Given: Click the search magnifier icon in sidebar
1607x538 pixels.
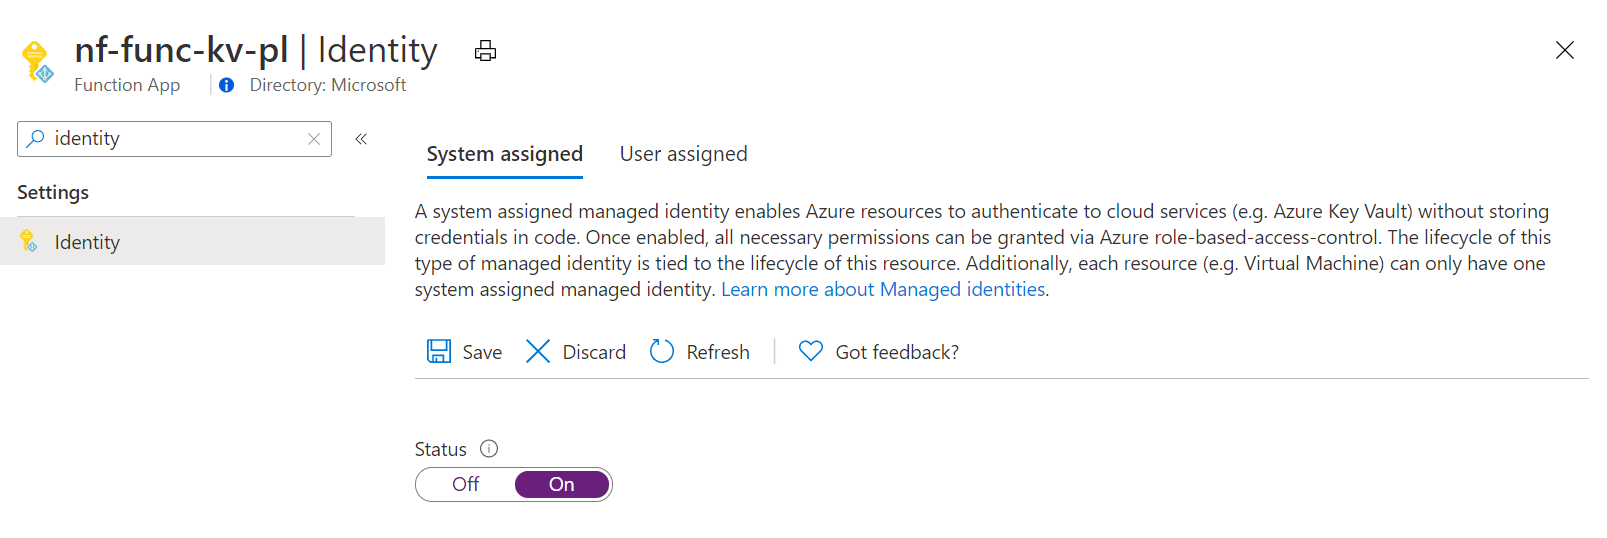Looking at the screenshot, I should (x=36, y=138).
